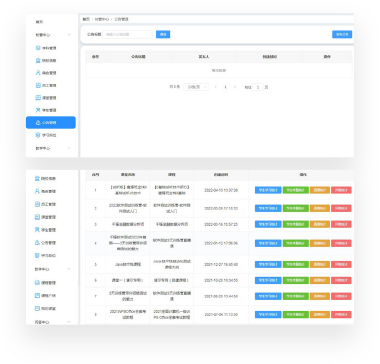Open the person-icon role management item in the top sidebar
Image resolution: width=380 pixels, height=364 pixels.
point(46,73)
